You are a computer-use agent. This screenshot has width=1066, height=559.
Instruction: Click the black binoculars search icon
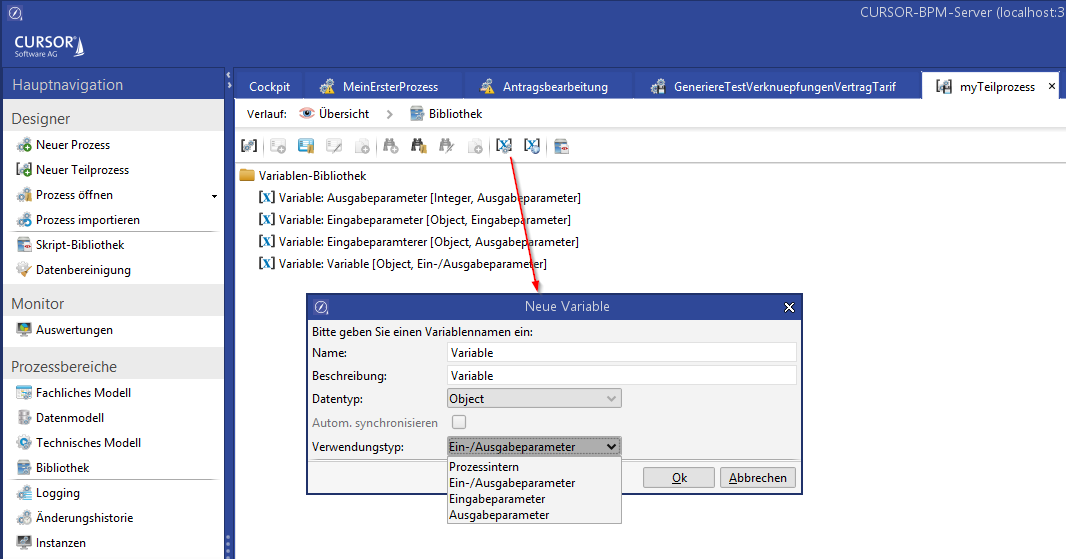point(419,146)
